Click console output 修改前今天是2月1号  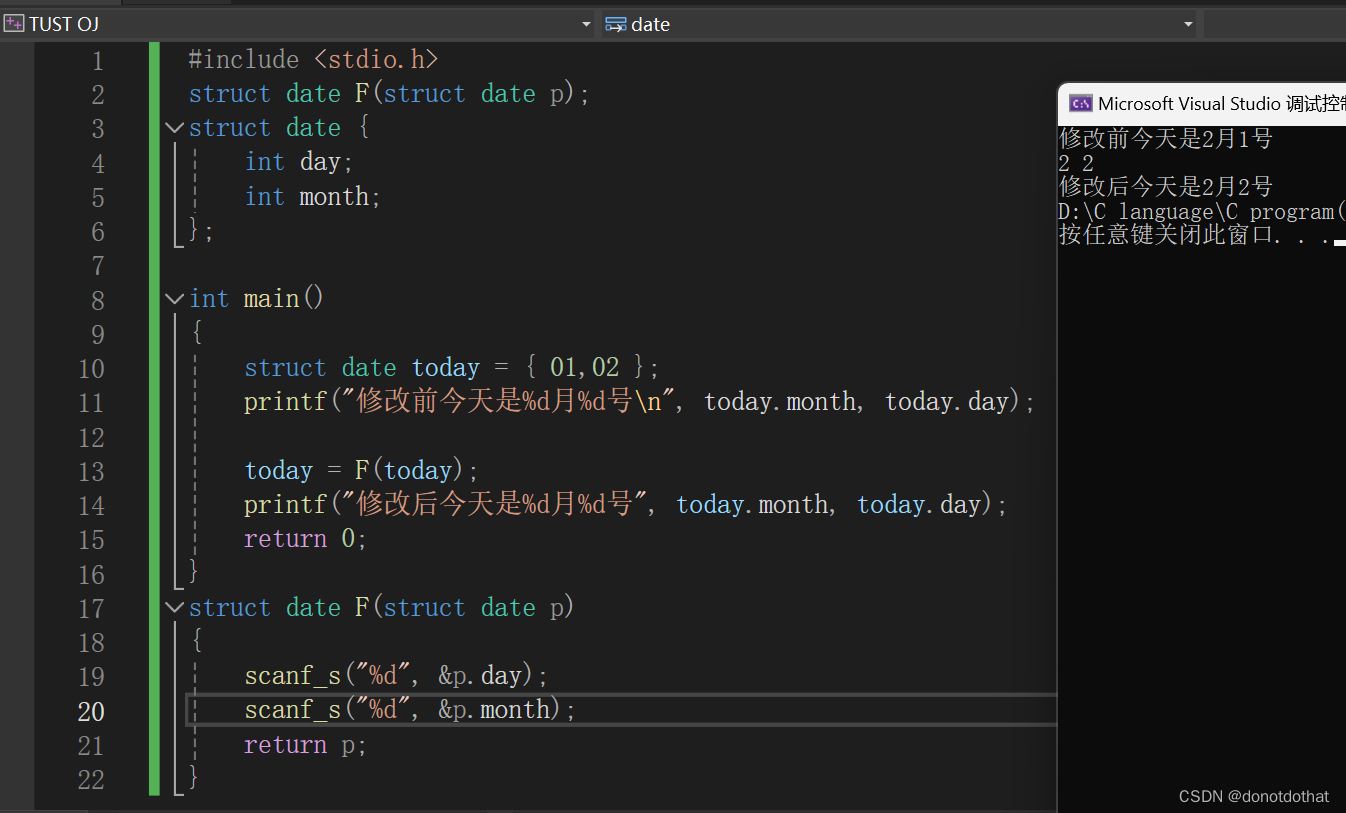point(1166,139)
